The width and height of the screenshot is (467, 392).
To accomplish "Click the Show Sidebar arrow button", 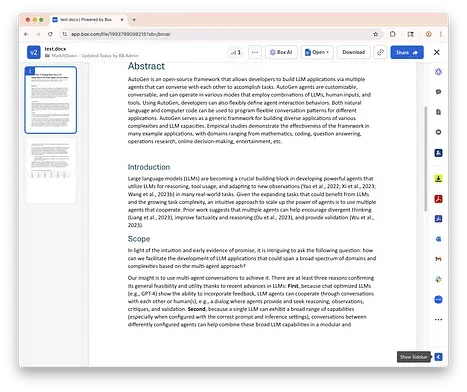I will click(x=438, y=357).
